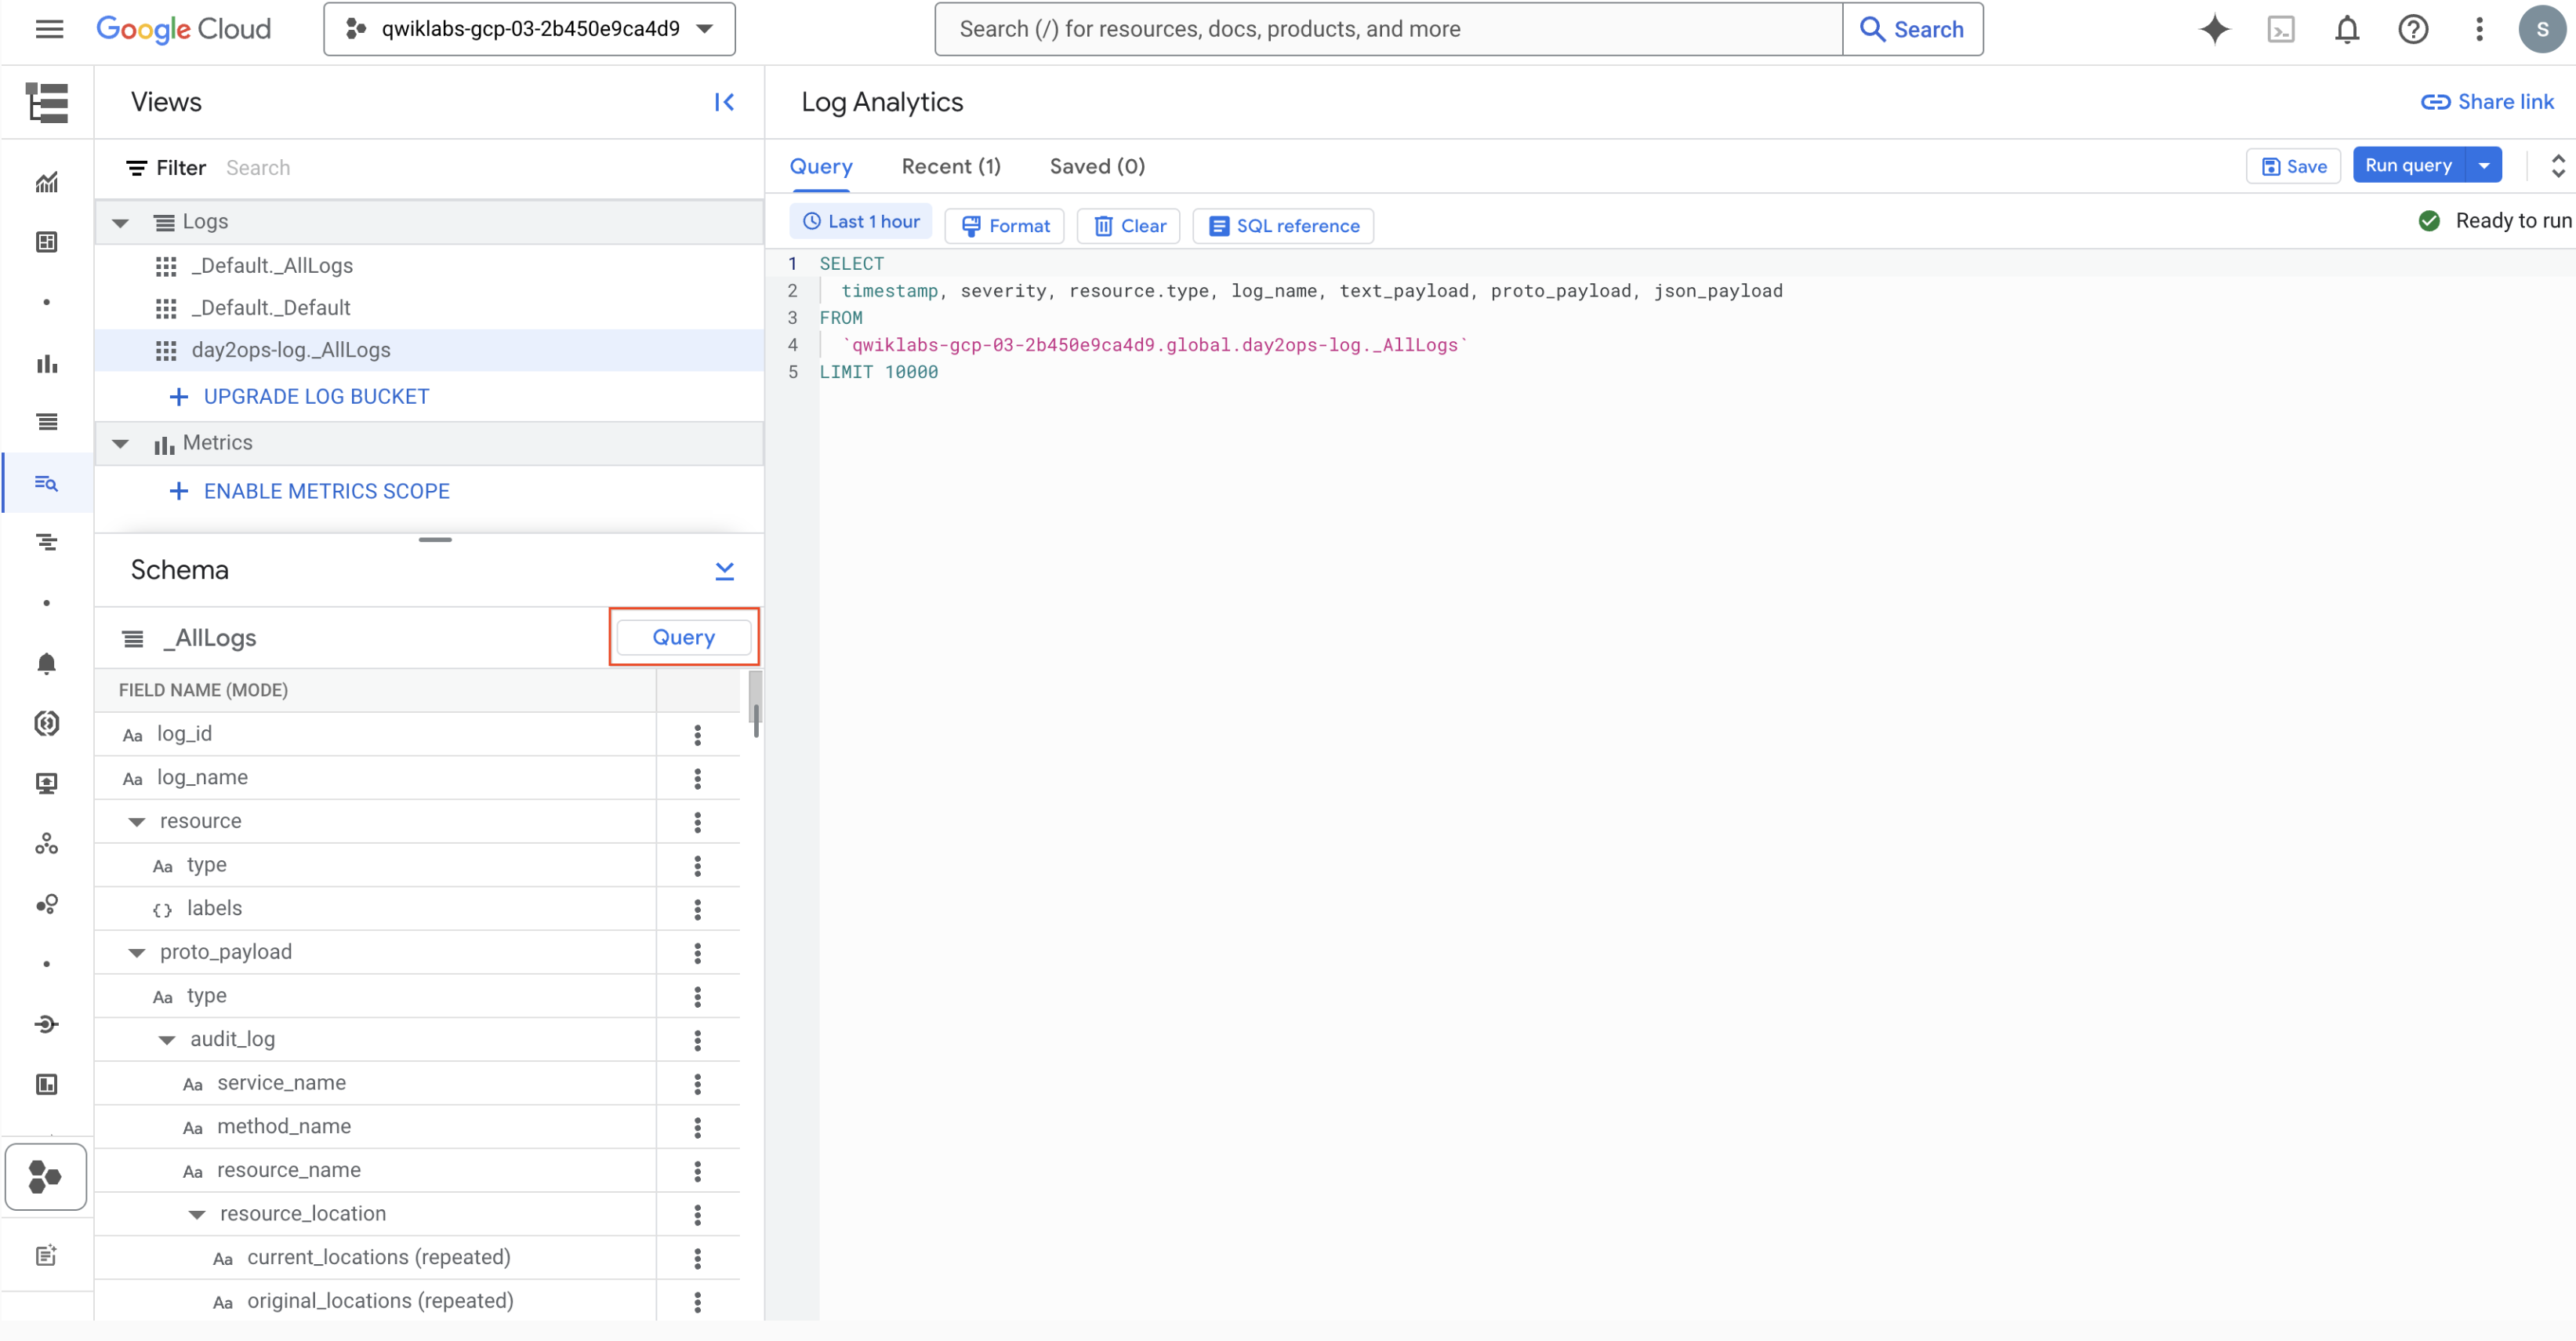The width and height of the screenshot is (2576, 1341).
Task: Focus the Views filter search field
Action: pos(490,168)
